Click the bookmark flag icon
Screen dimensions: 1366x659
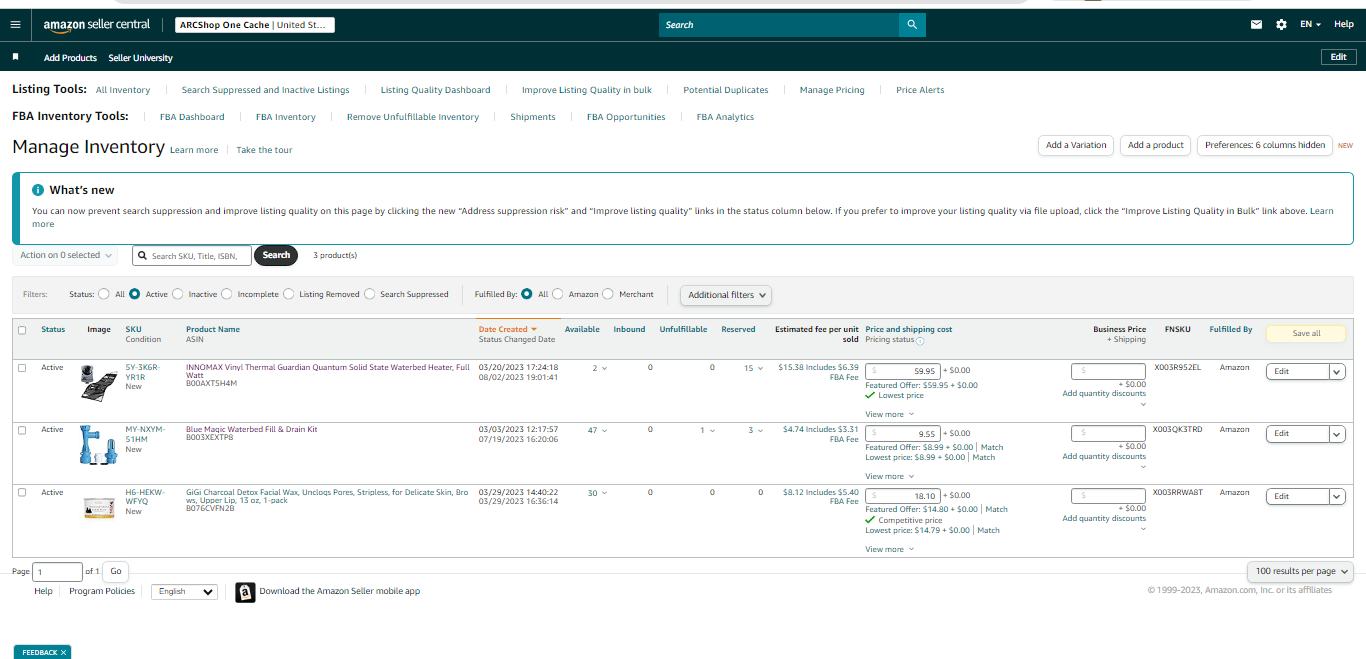pyautogui.click(x=15, y=57)
